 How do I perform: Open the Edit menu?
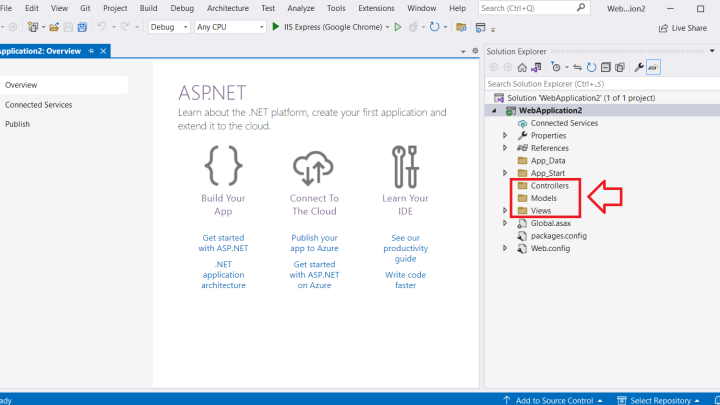pyautogui.click(x=32, y=8)
